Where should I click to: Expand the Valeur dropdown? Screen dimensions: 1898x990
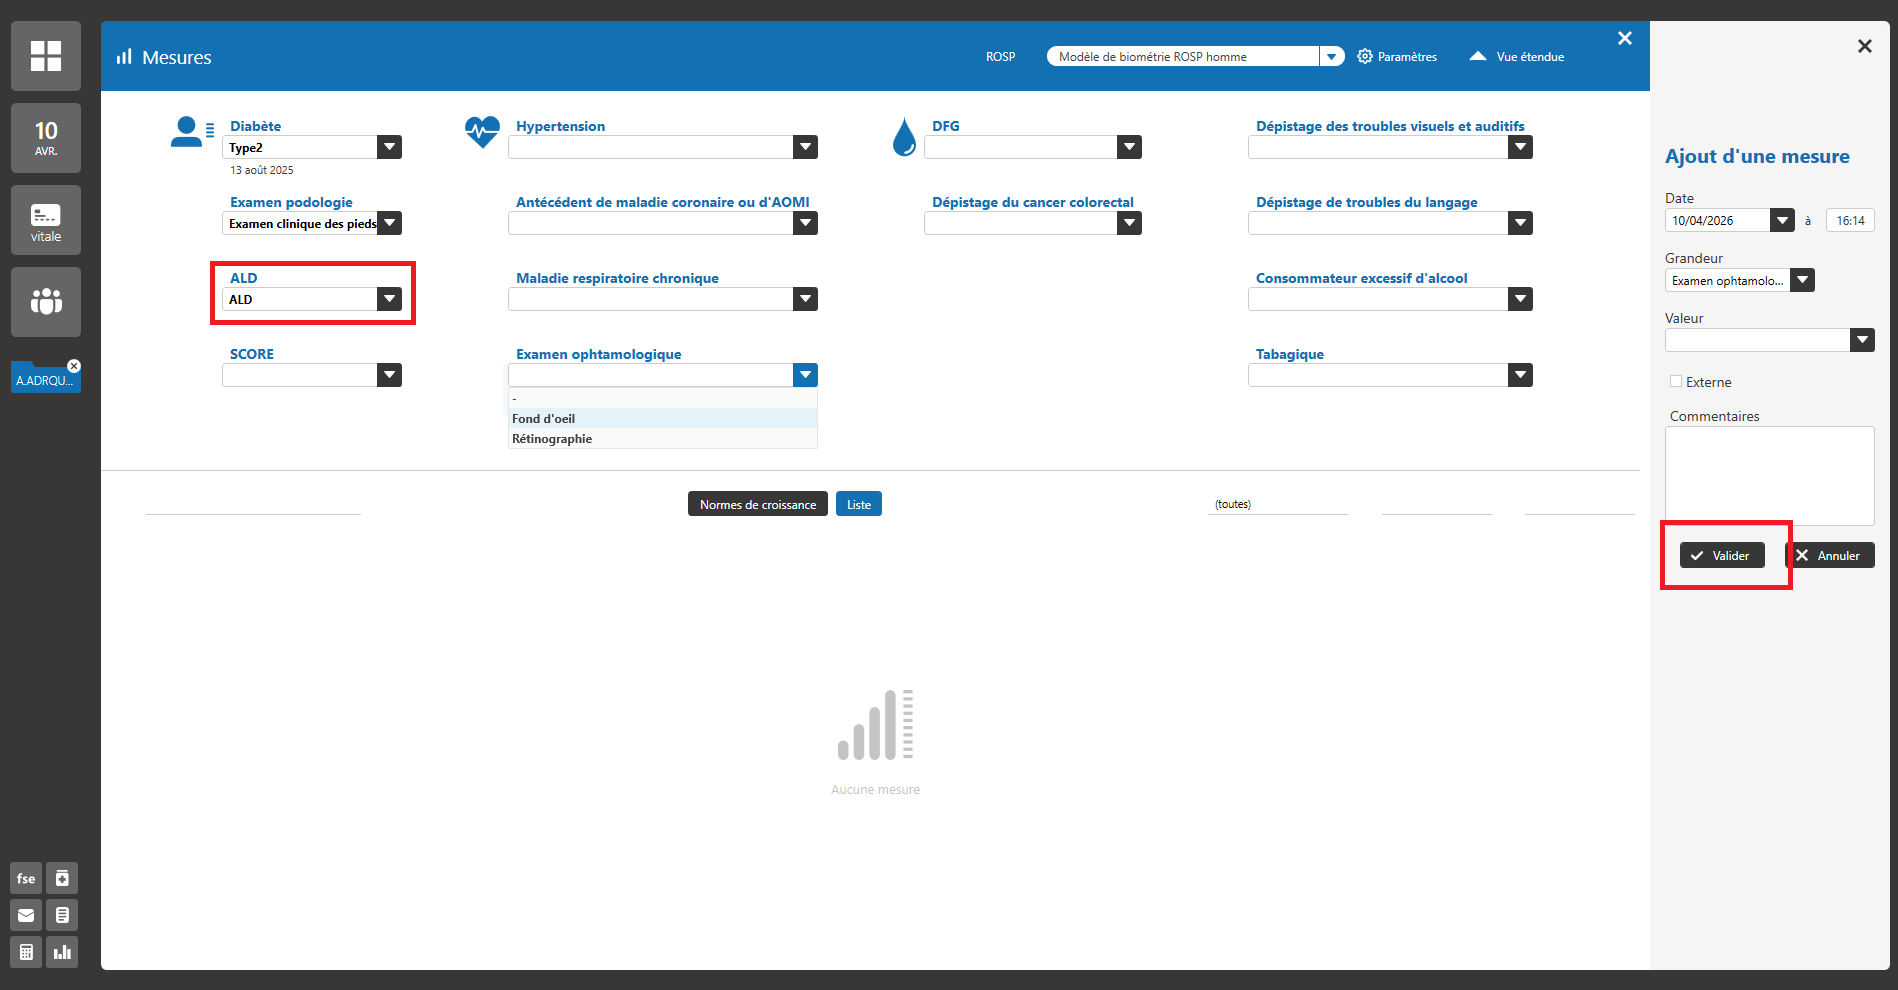(1861, 341)
